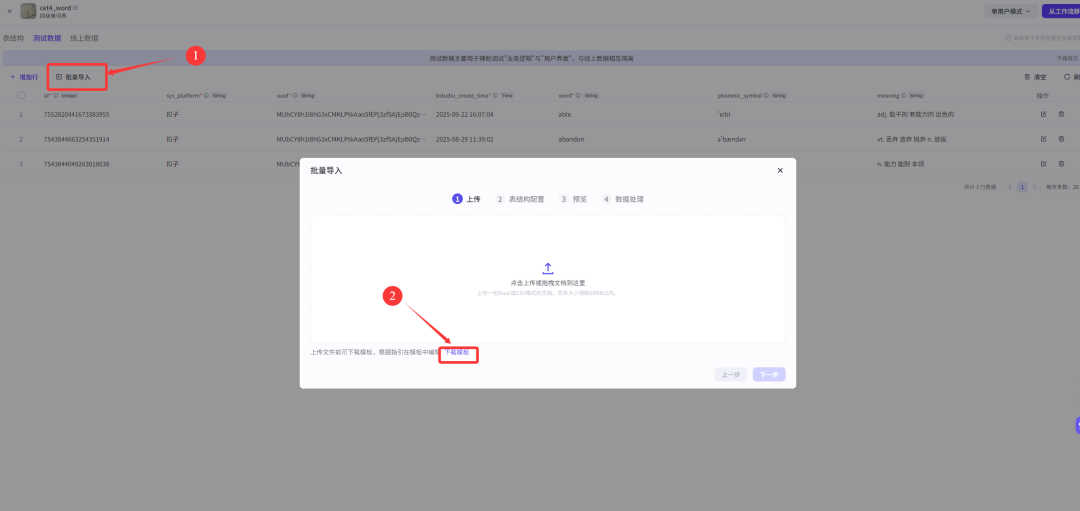Viewport: 1080px width, 511px height.
Task: Edit the row for the word able
Action: click(1043, 114)
